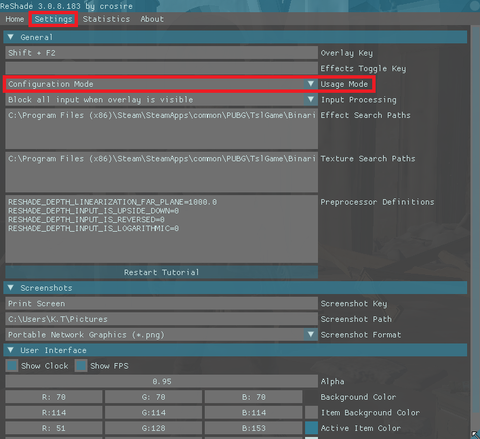Image resolution: width=480 pixels, height=439 pixels.
Task: Click the RESHADE_DEPTH_LINEARIZATION_FAR_PLANE line
Action: point(112,202)
